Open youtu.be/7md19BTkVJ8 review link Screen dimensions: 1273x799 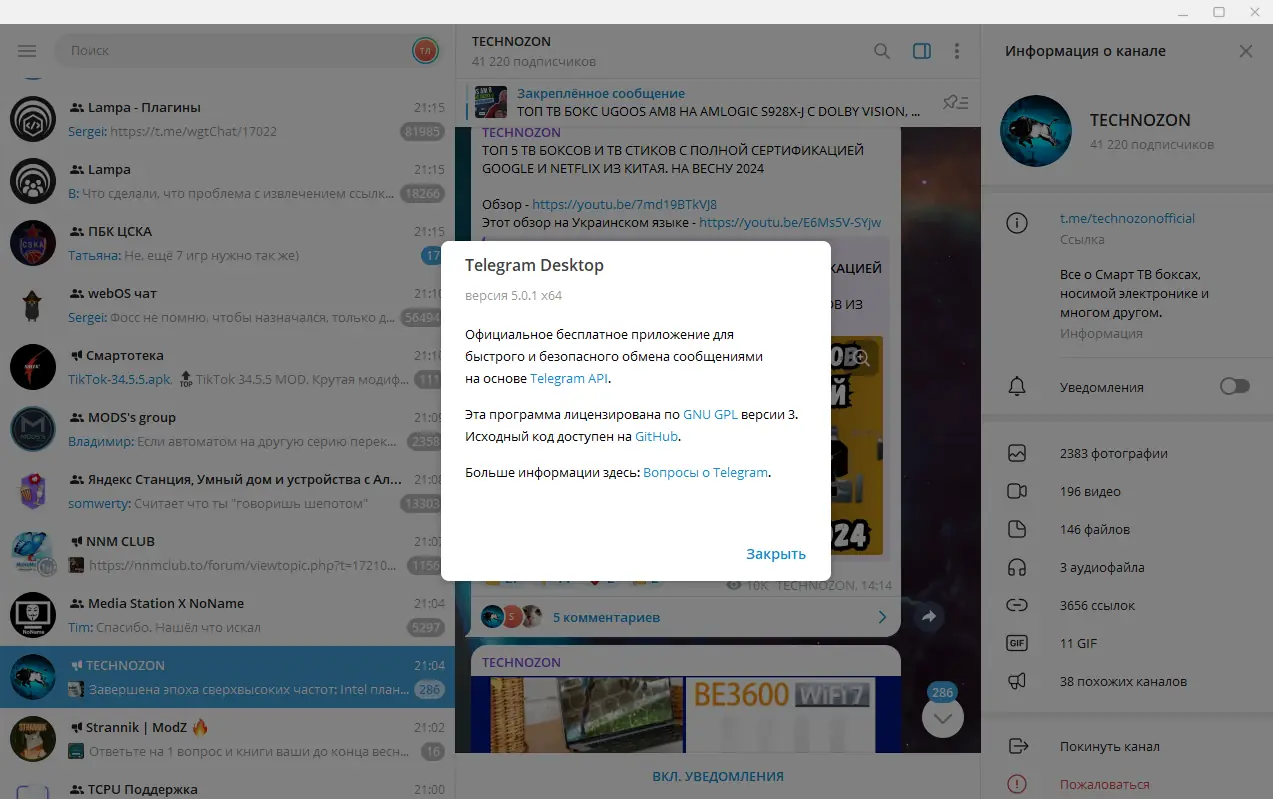pyautogui.click(x=626, y=204)
